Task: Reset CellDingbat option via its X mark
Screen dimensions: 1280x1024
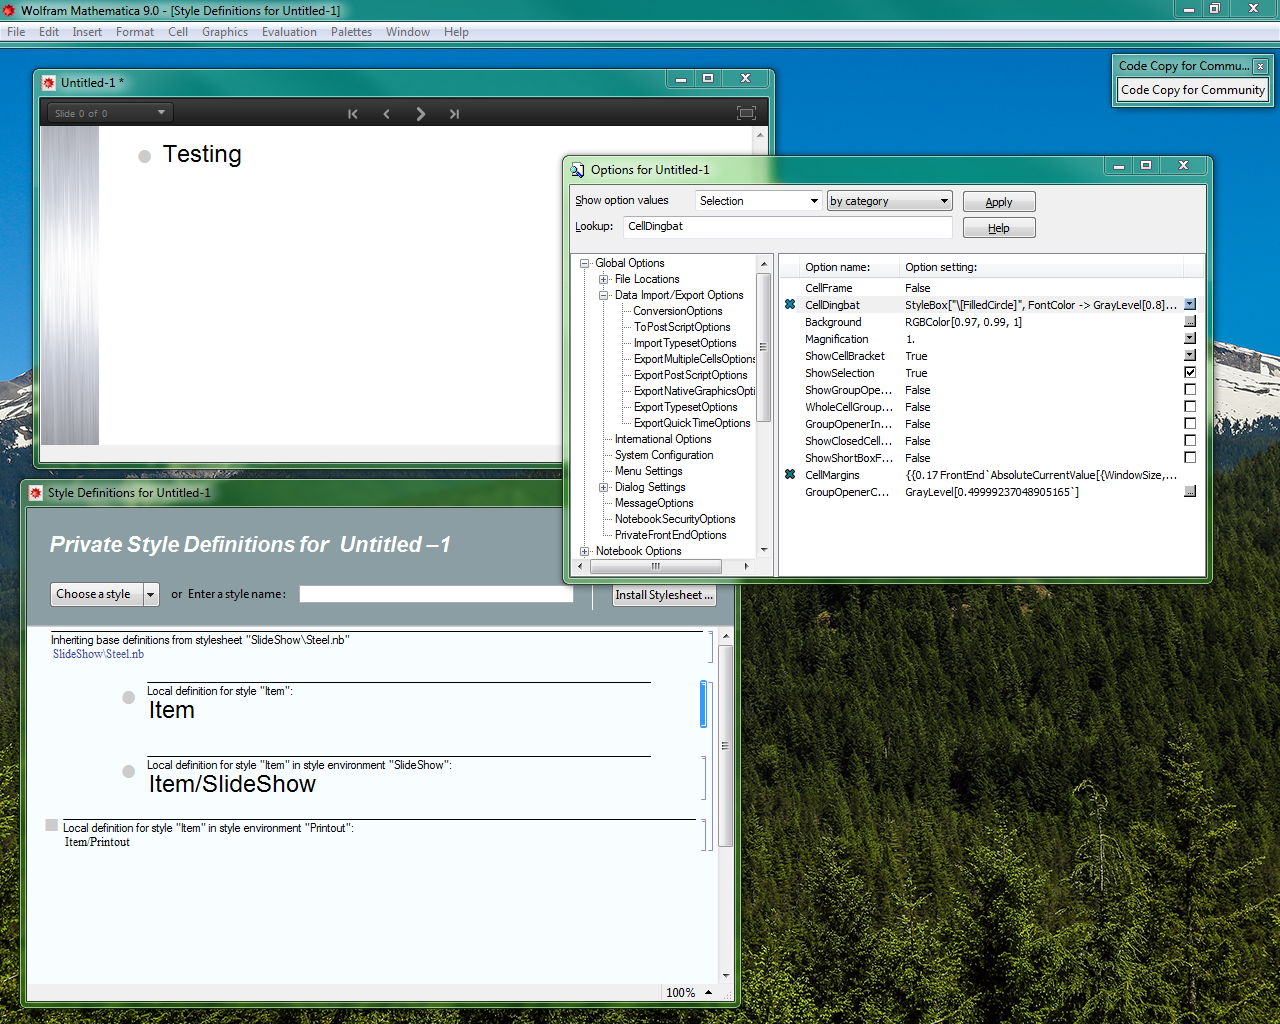Action: coord(790,305)
